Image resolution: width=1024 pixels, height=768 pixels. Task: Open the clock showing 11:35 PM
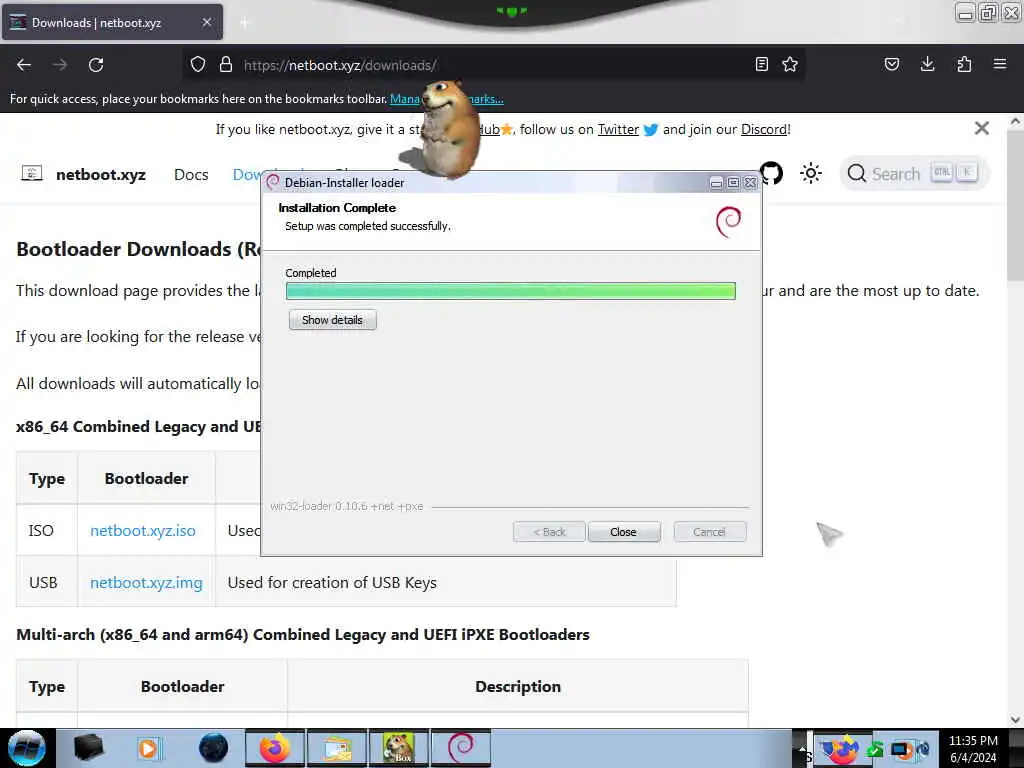[973, 748]
